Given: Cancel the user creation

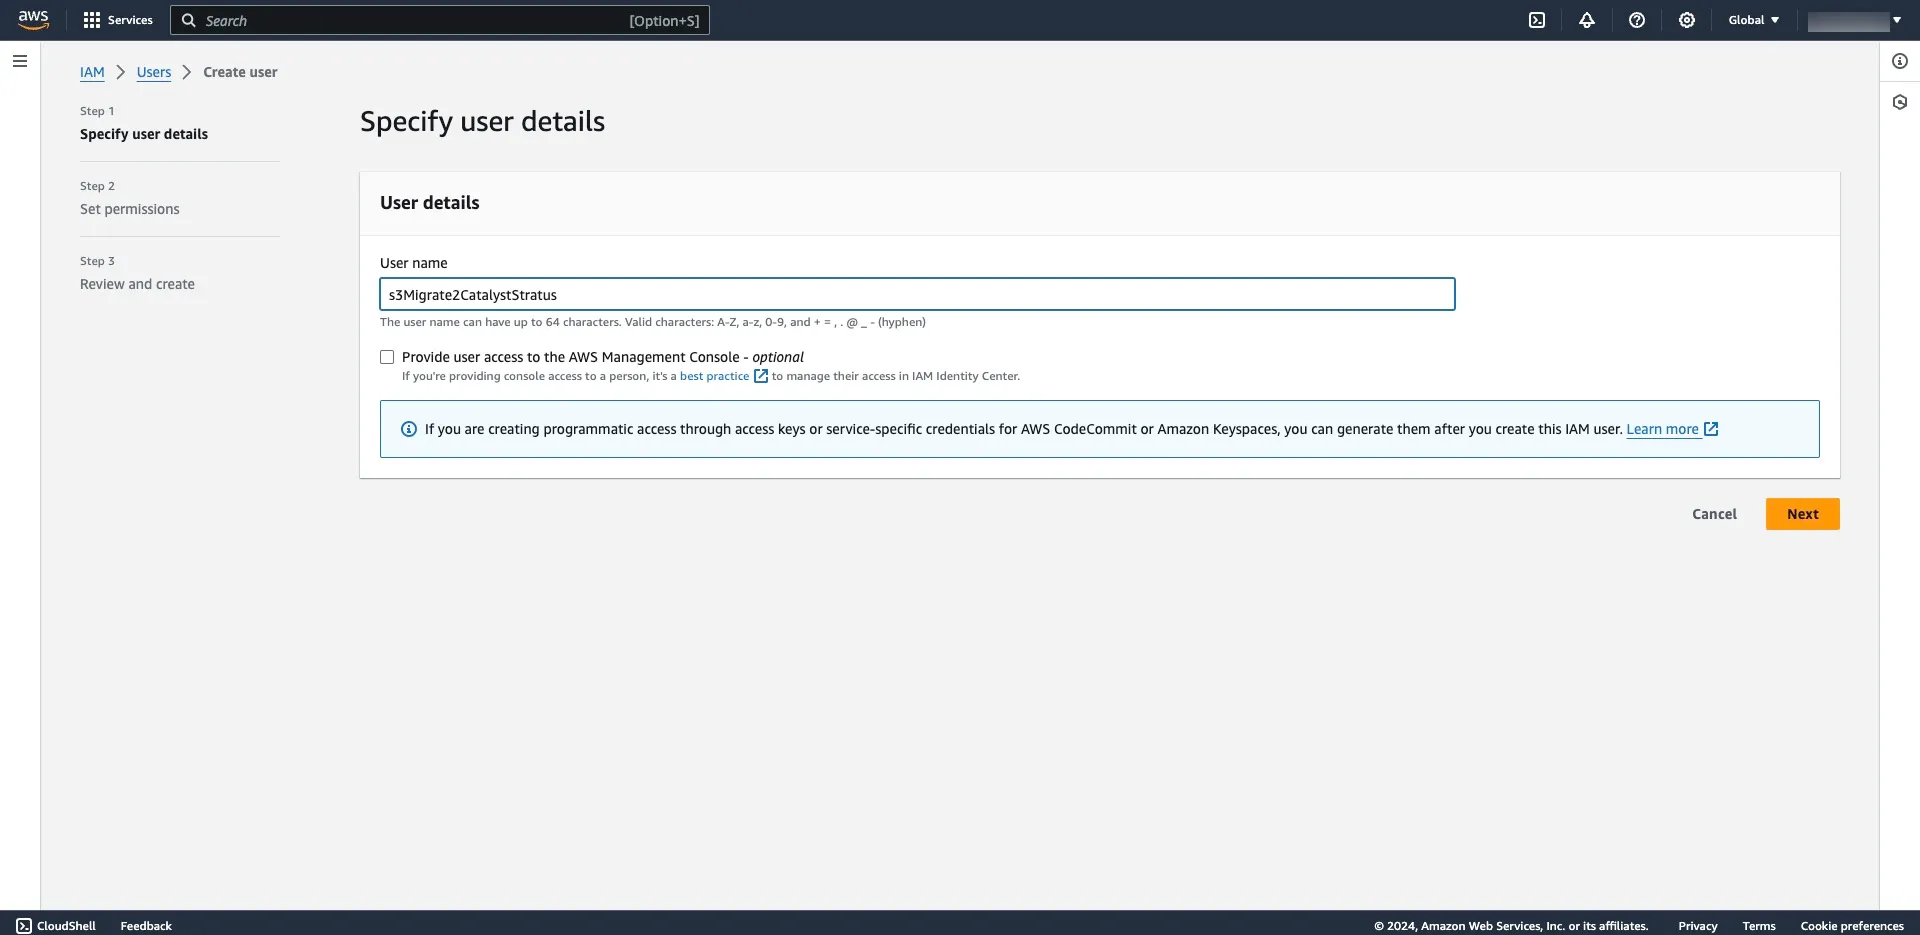Looking at the screenshot, I should tap(1714, 514).
